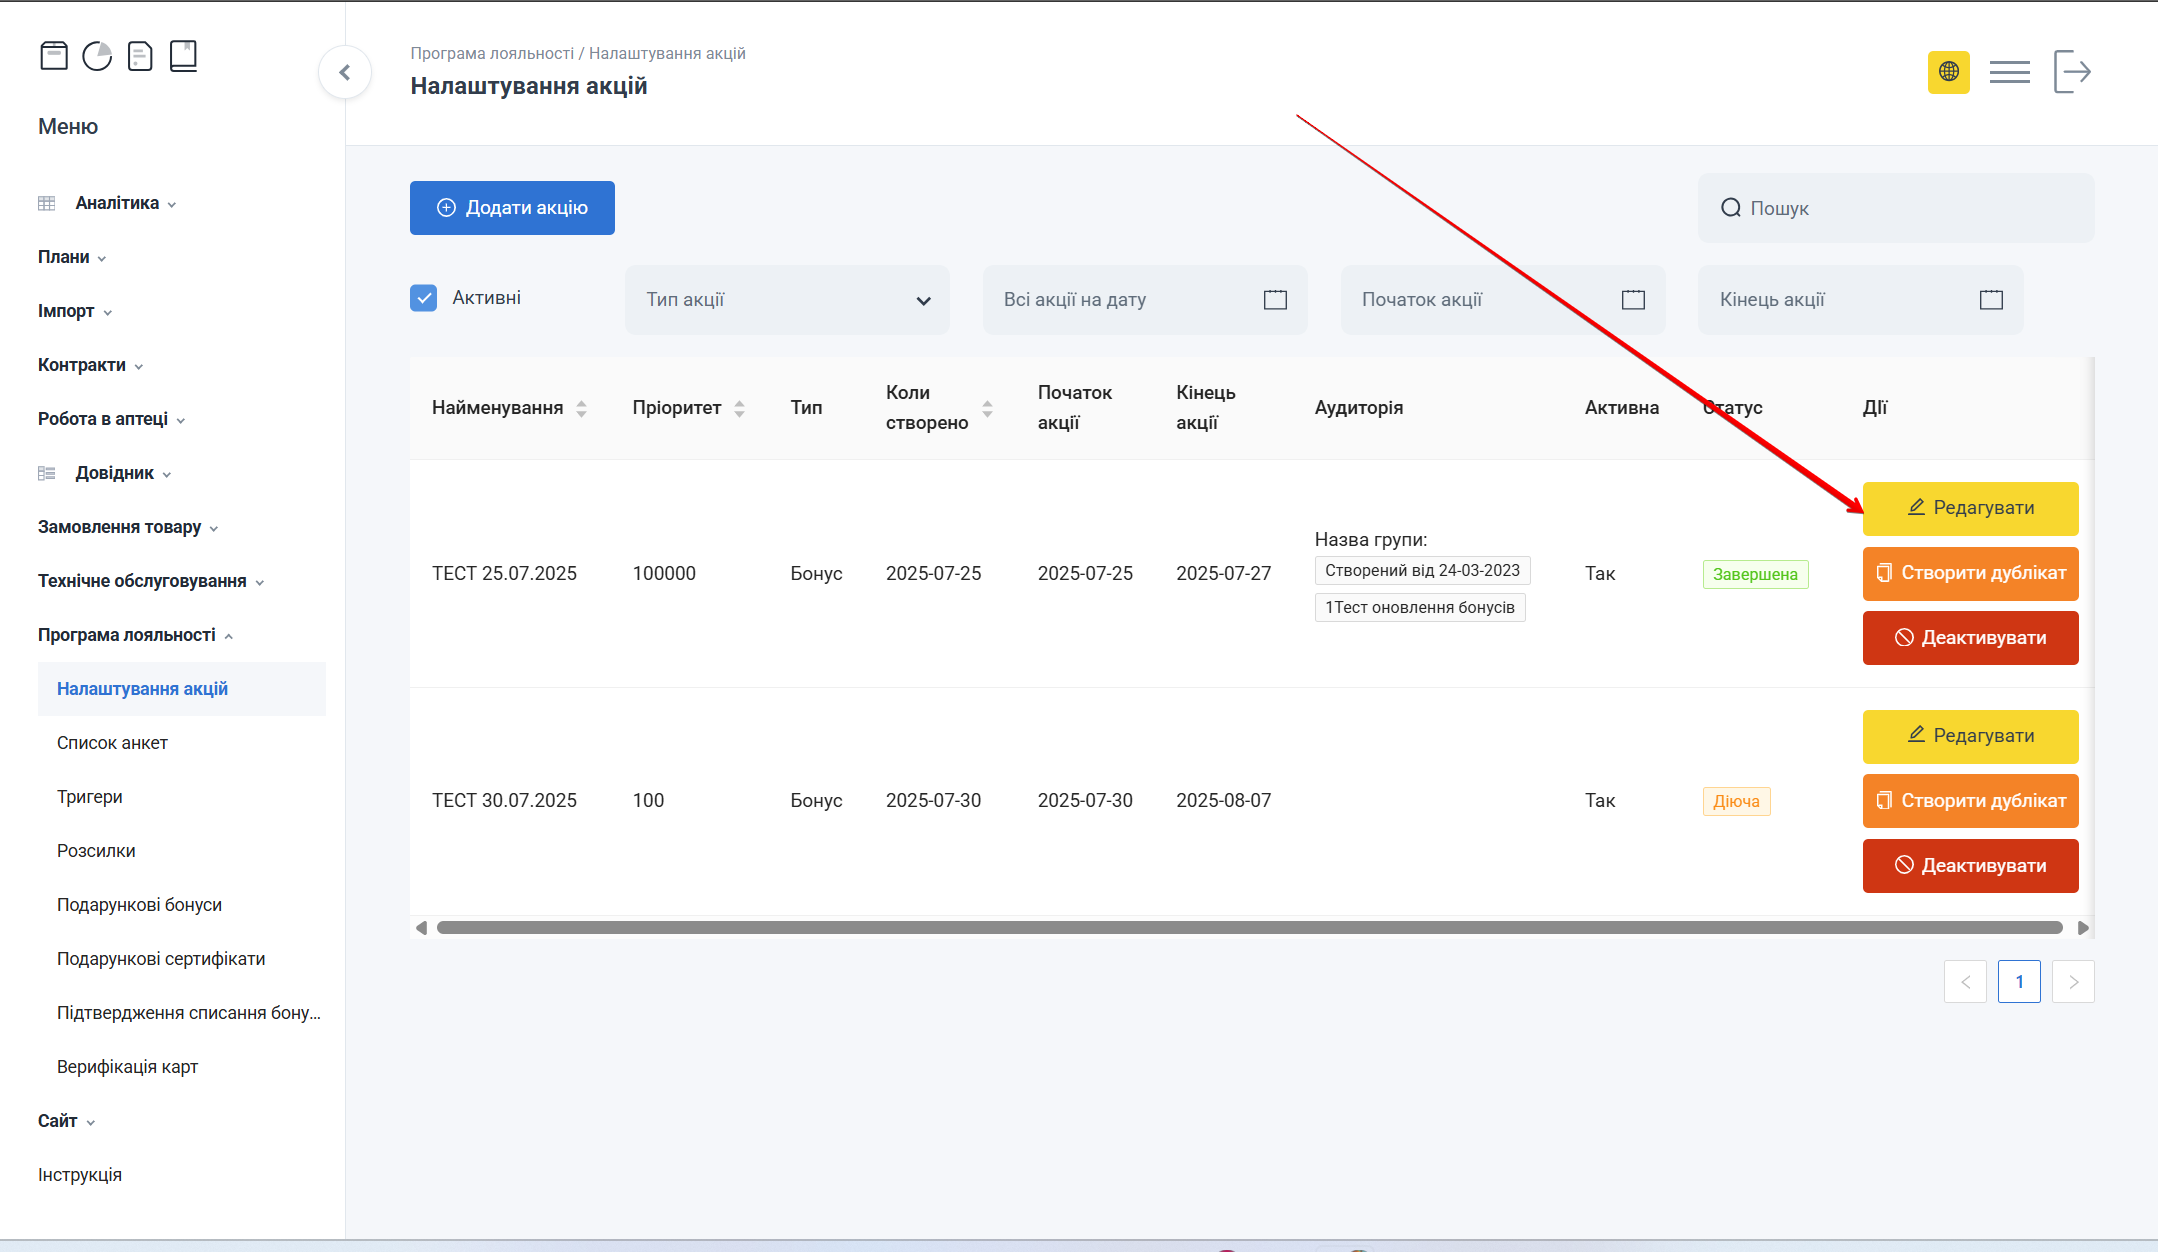Screen dimensions: 2158x1252
Task: Open the Тип акції dropdown
Action: [787, 300]
